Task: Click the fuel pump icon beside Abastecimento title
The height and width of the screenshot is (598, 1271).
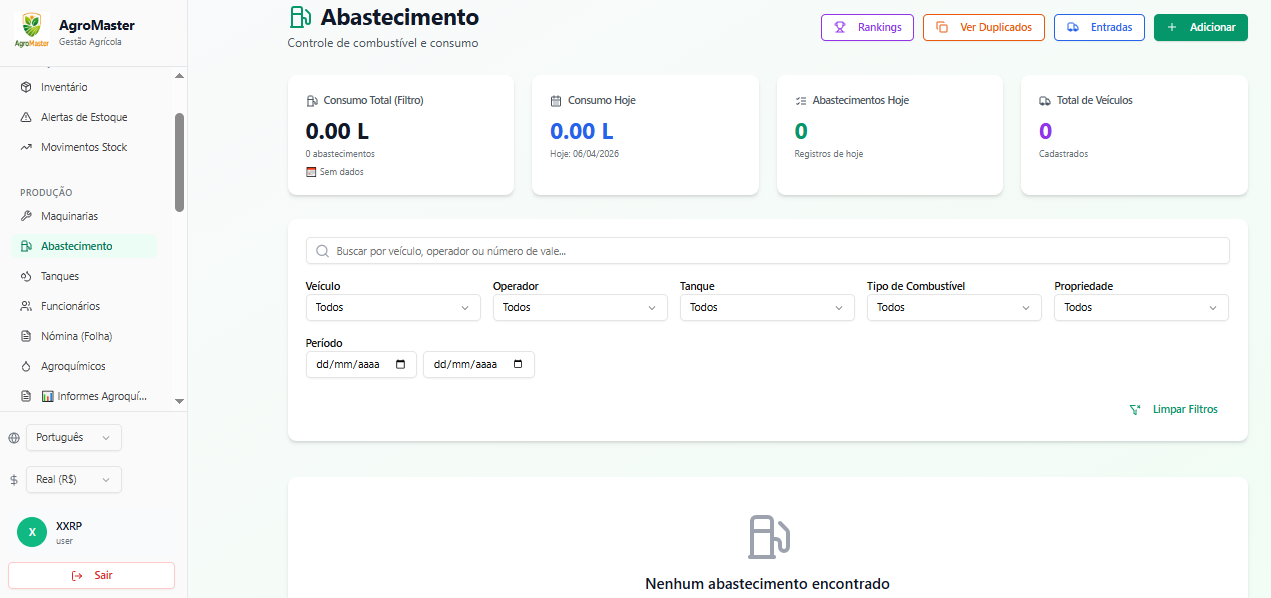Action: tap(300, 17)
